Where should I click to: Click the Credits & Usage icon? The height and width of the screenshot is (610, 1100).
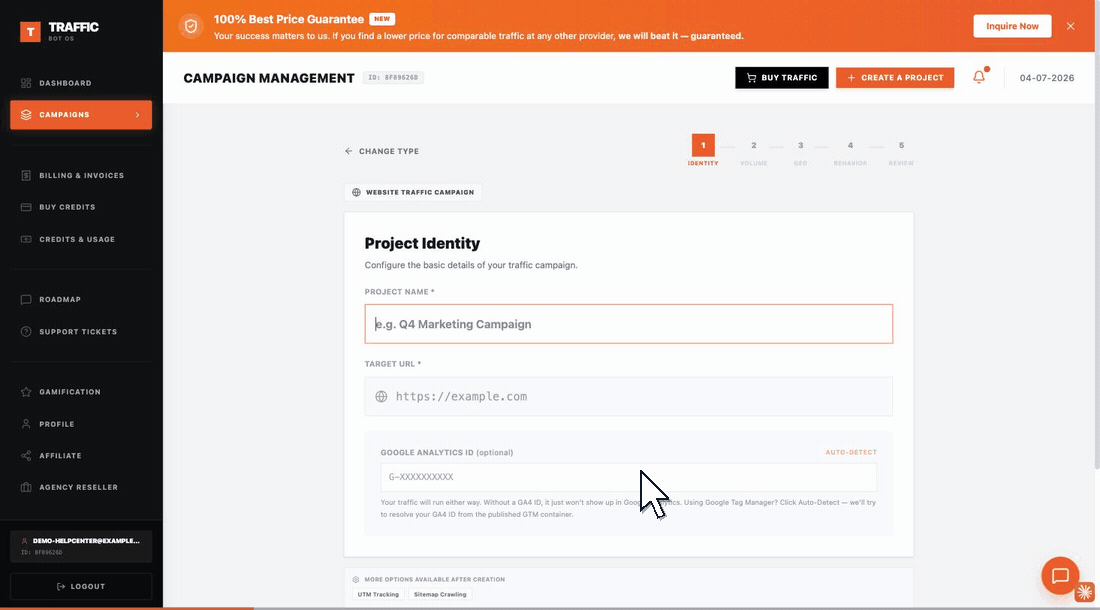pyautogui.click(x=26, y=239)
